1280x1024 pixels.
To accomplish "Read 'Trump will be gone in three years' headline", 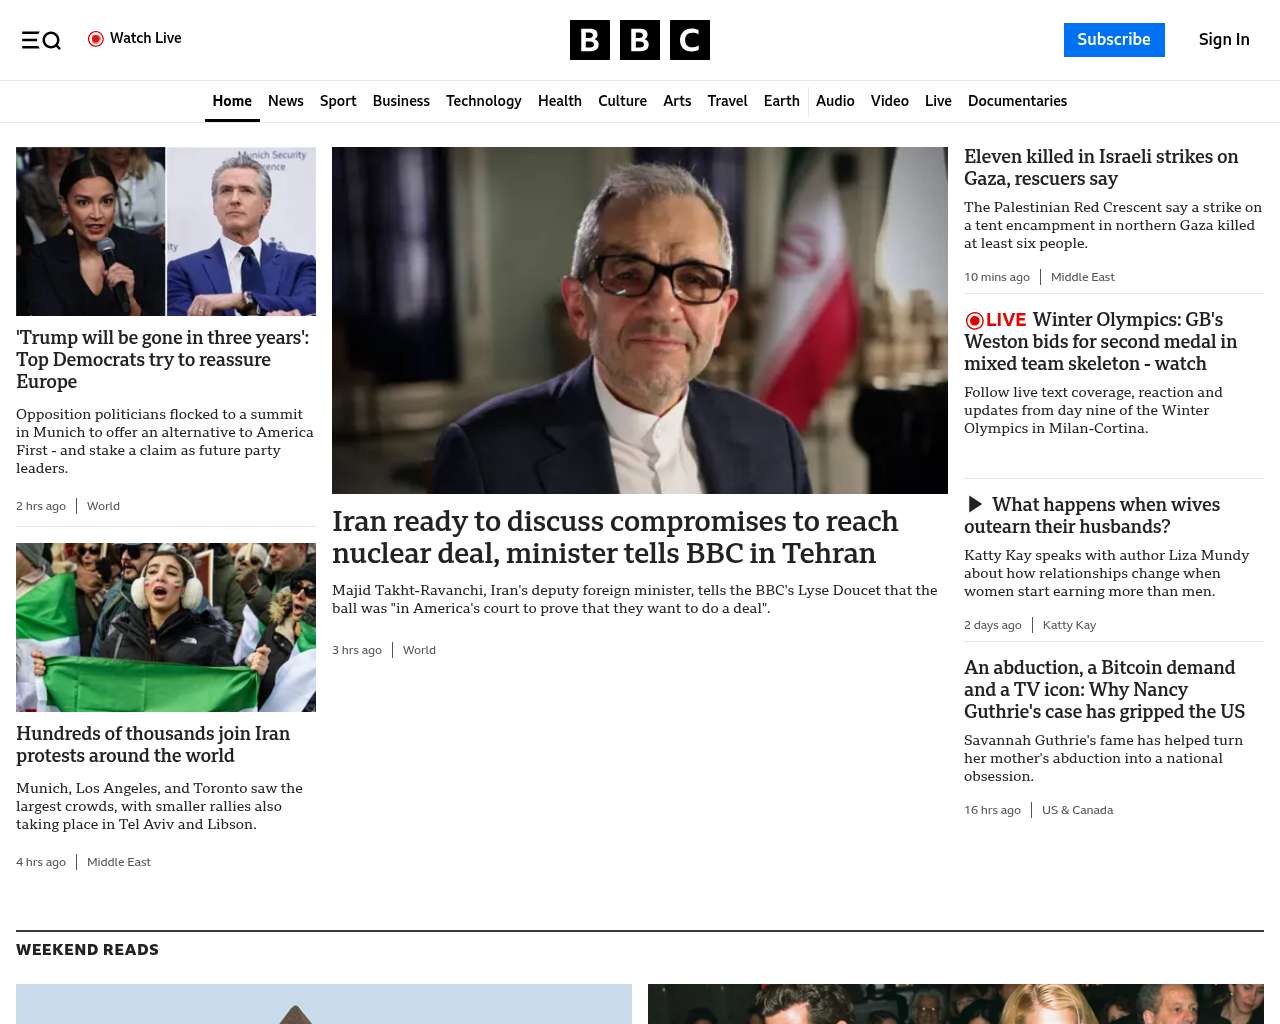I will tap(163, 360).
